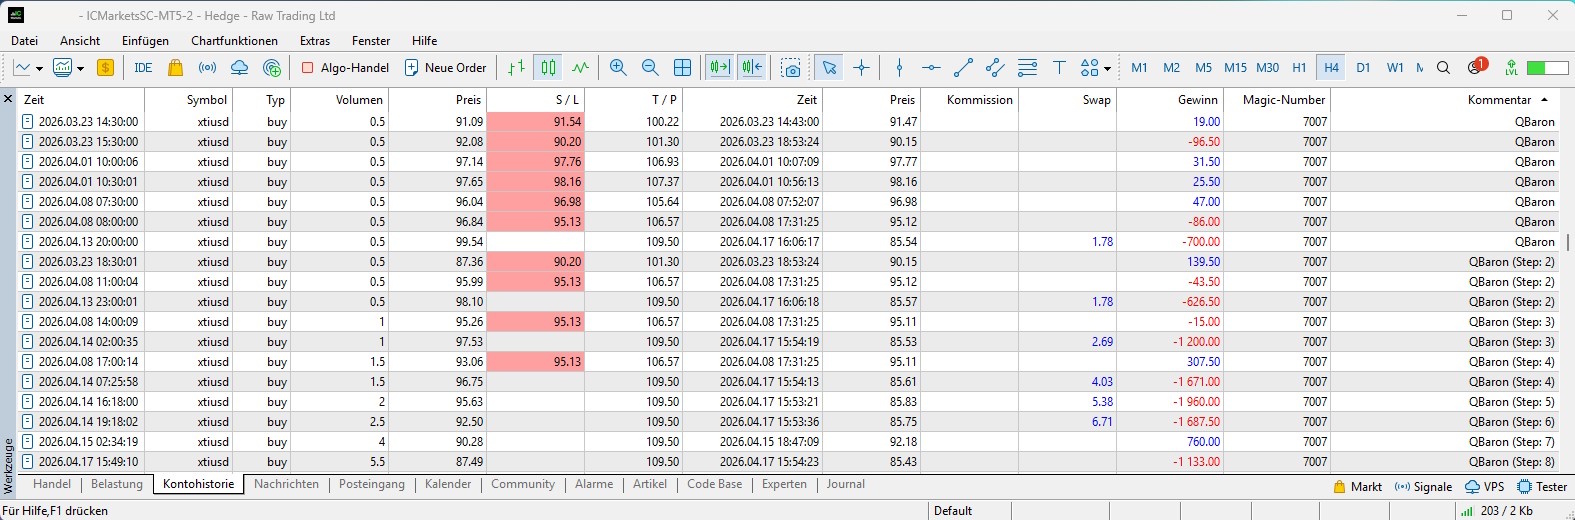Select the vertical line tool
The height and width of the screenshot is (520, 1575).
(899, 68)
